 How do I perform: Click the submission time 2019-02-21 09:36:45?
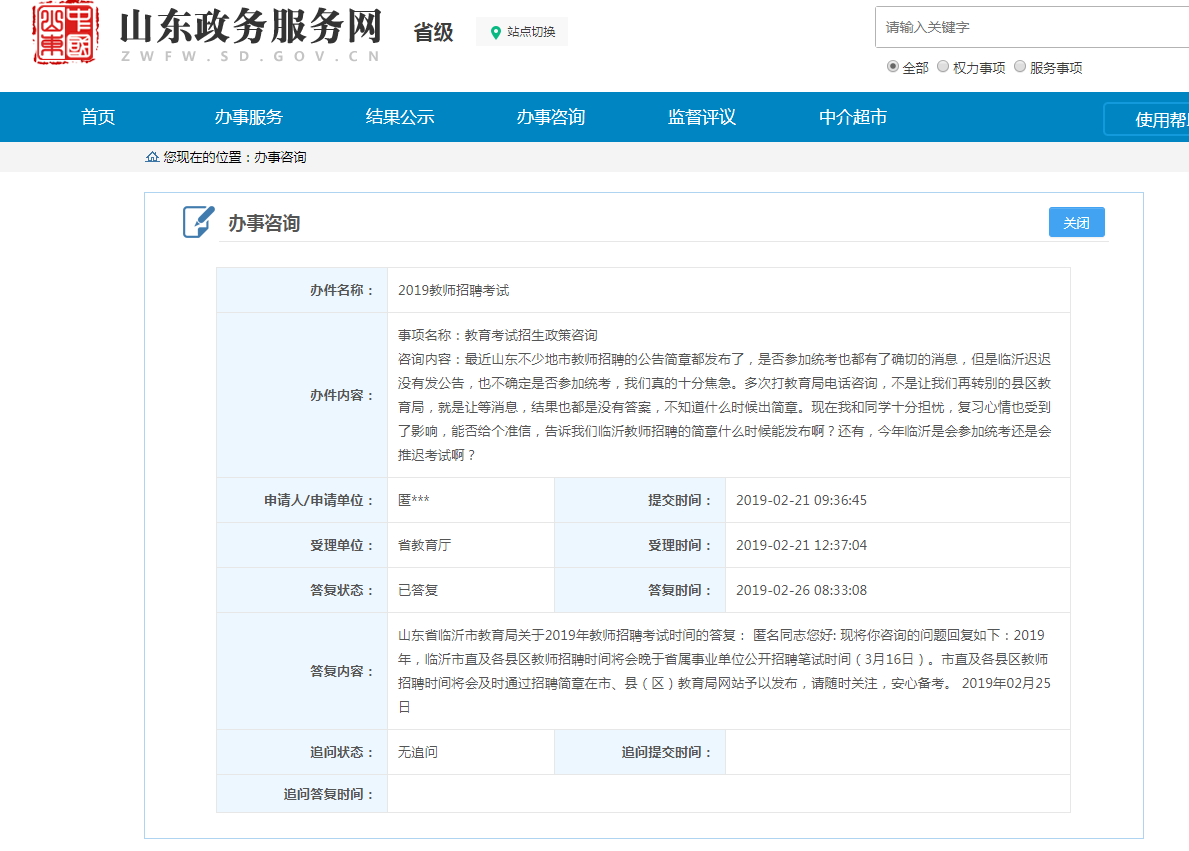click(801, 500)
